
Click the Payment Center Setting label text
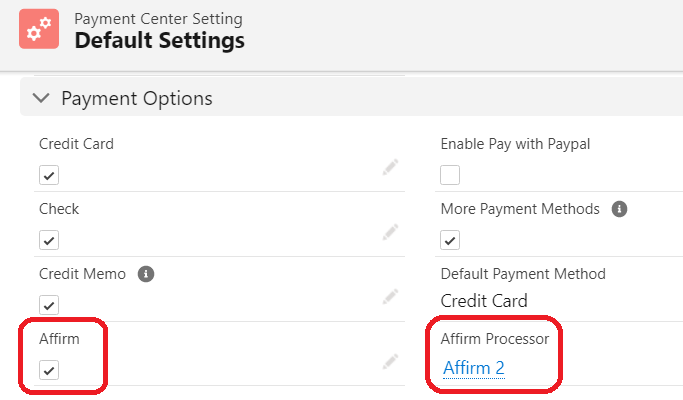[158, 18]
